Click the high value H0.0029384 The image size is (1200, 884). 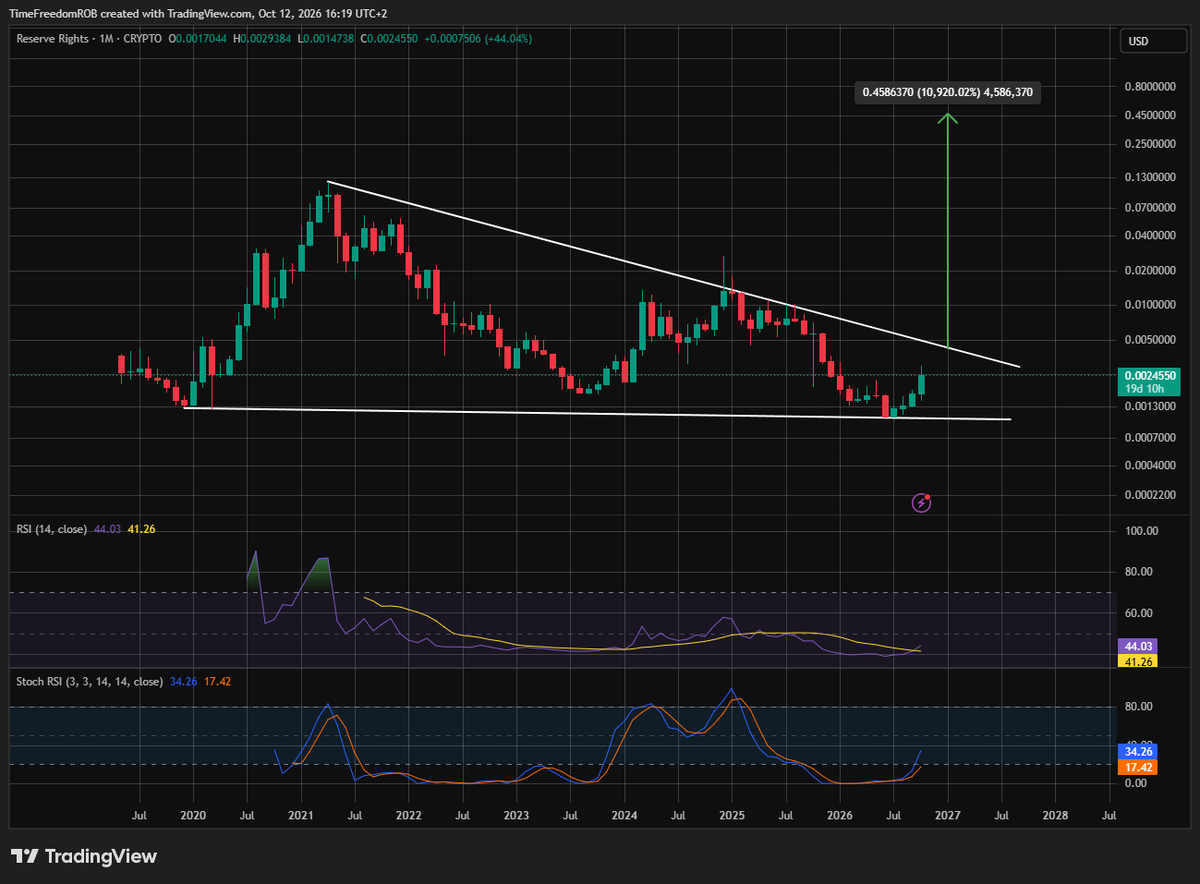(x=262, y=39)
